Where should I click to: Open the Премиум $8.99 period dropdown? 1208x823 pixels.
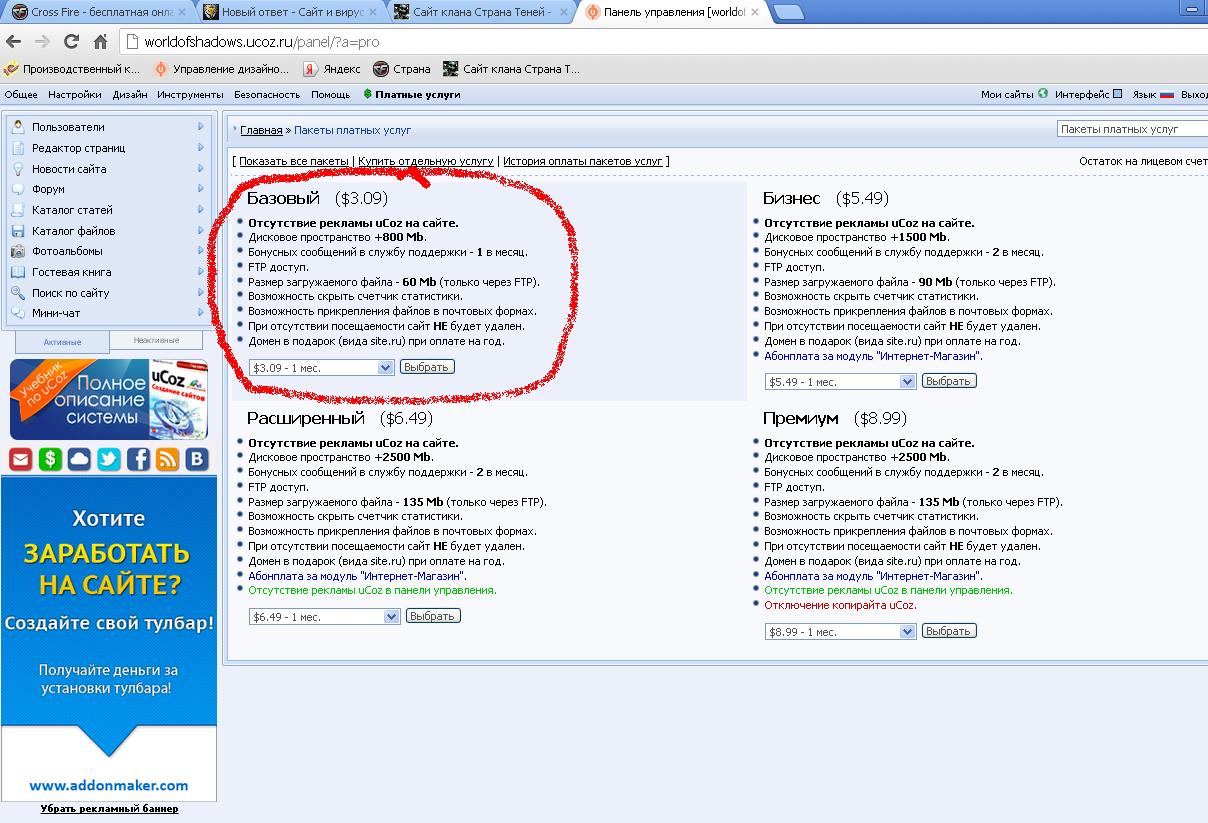(841, 632)
